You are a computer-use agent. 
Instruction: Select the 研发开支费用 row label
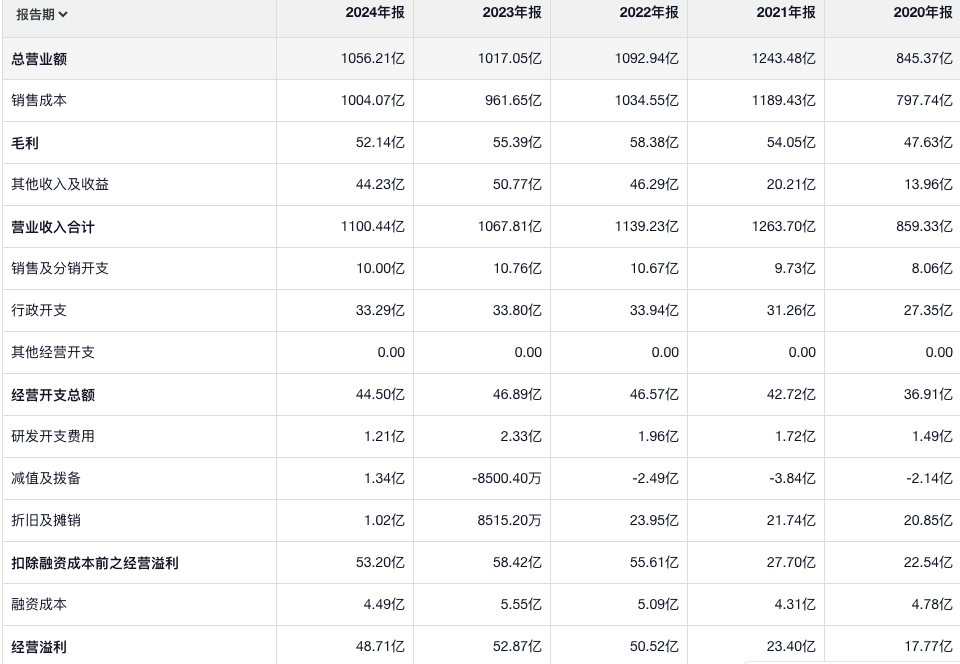click(54, 437)
